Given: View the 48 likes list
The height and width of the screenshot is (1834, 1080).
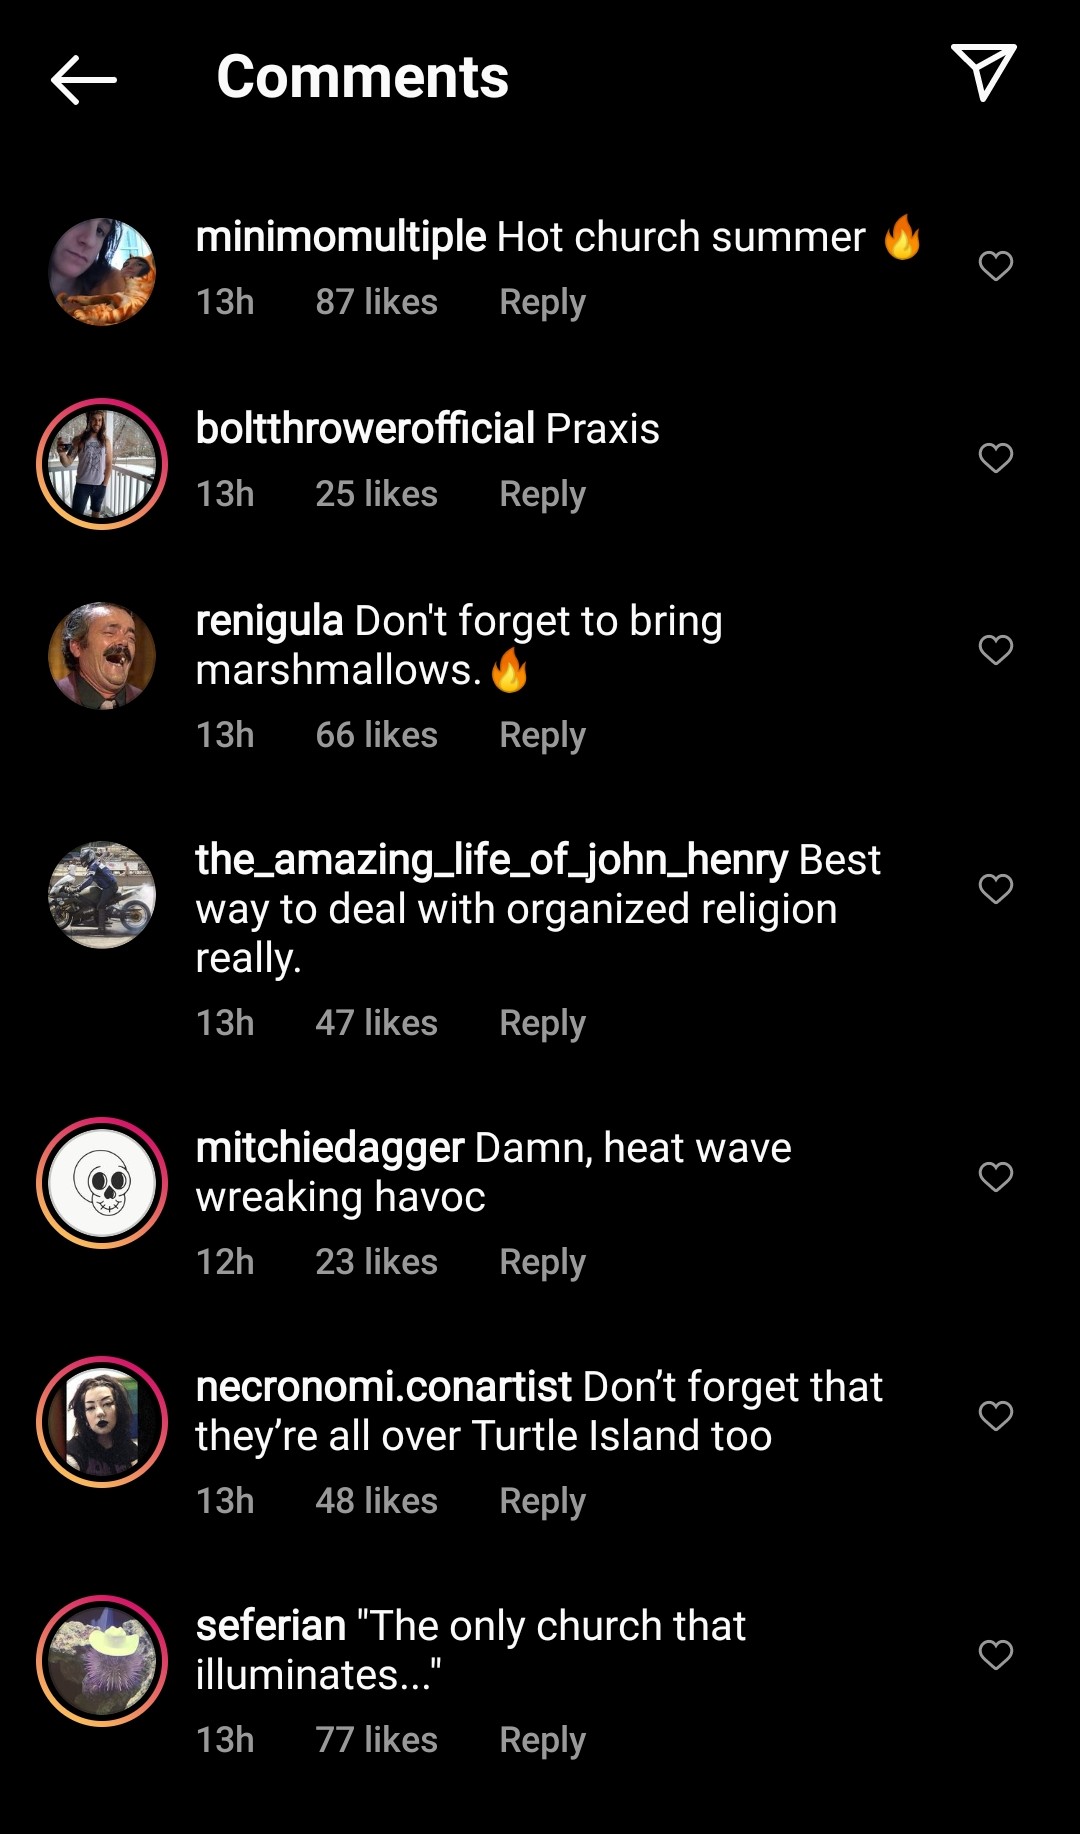Looking at the screenshot, I should click(x=376, y=1501).
